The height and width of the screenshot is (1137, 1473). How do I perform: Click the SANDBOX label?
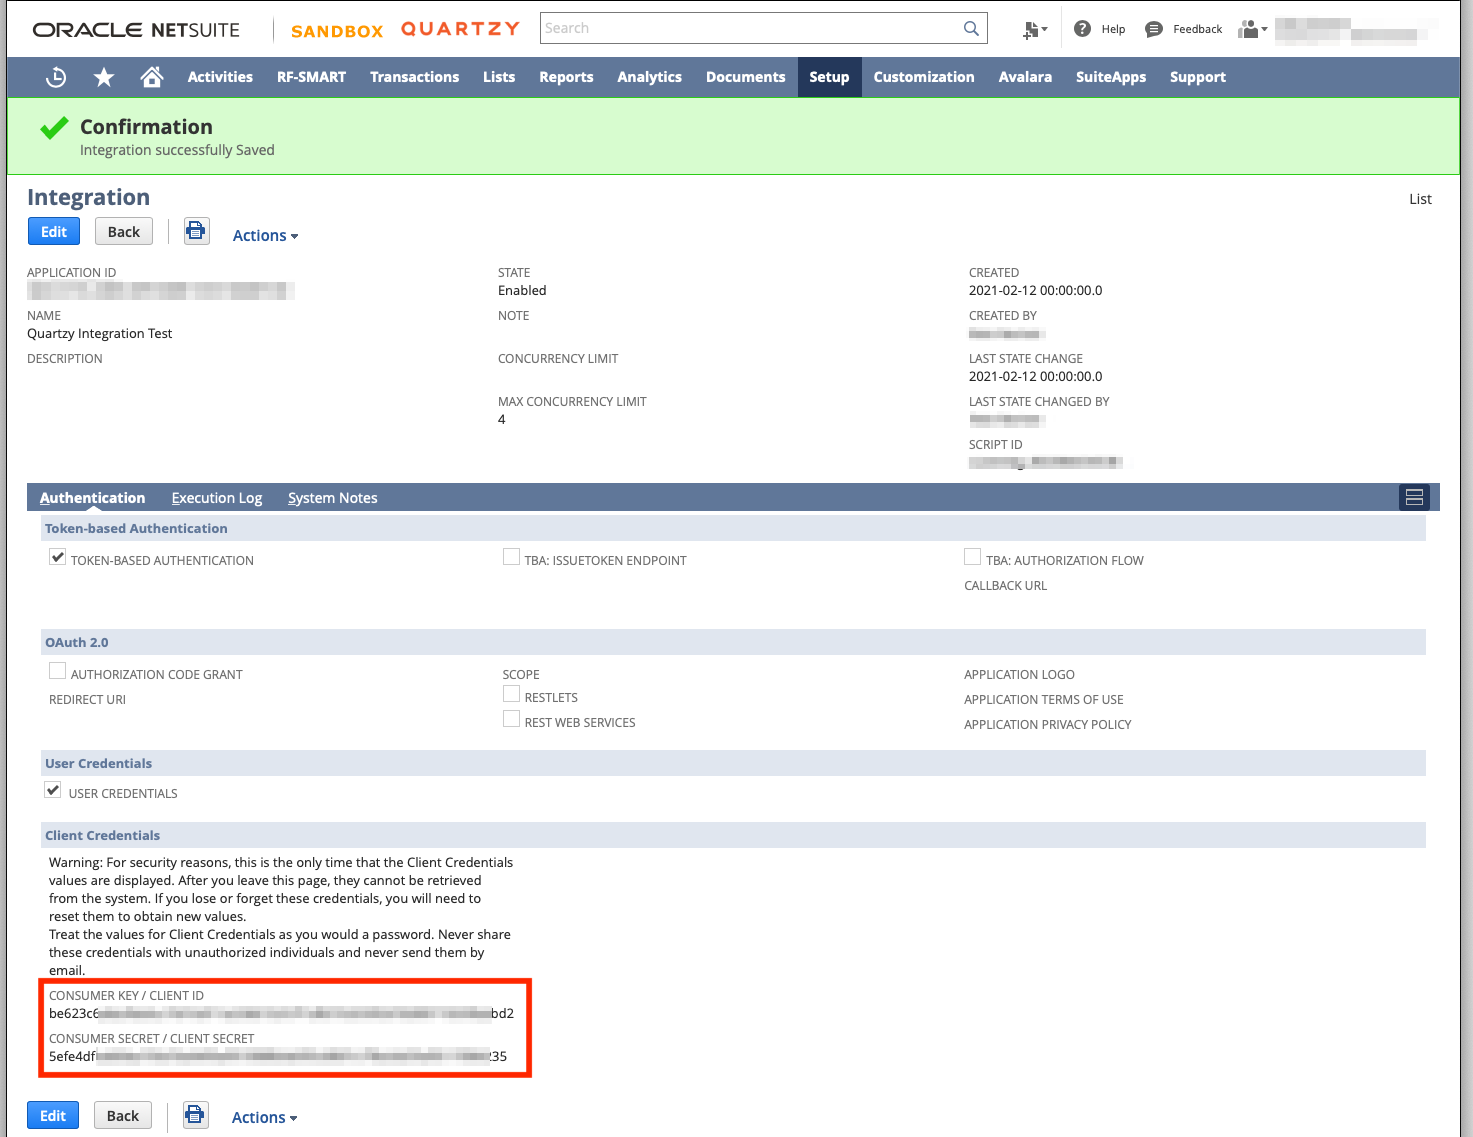click(337, 31)
